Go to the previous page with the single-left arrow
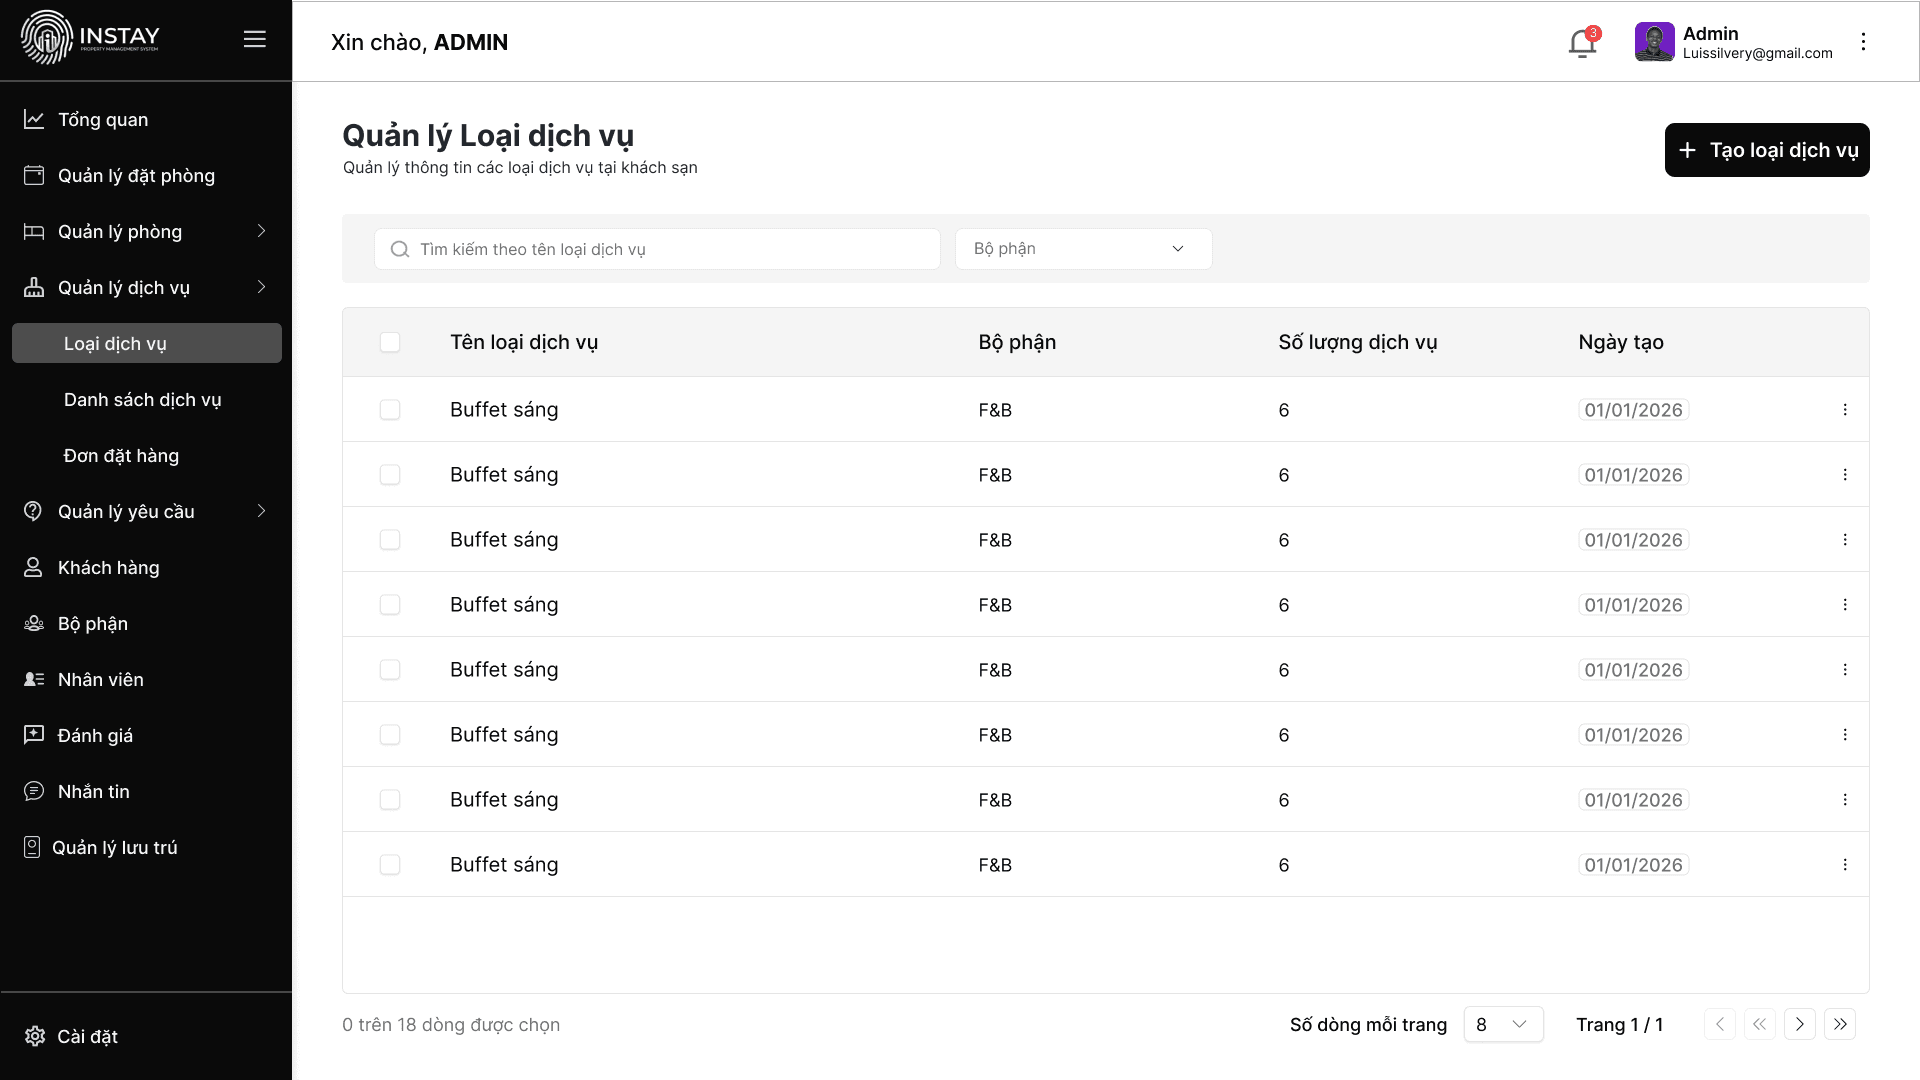The image size is (1920, 1080). 1720,1024
